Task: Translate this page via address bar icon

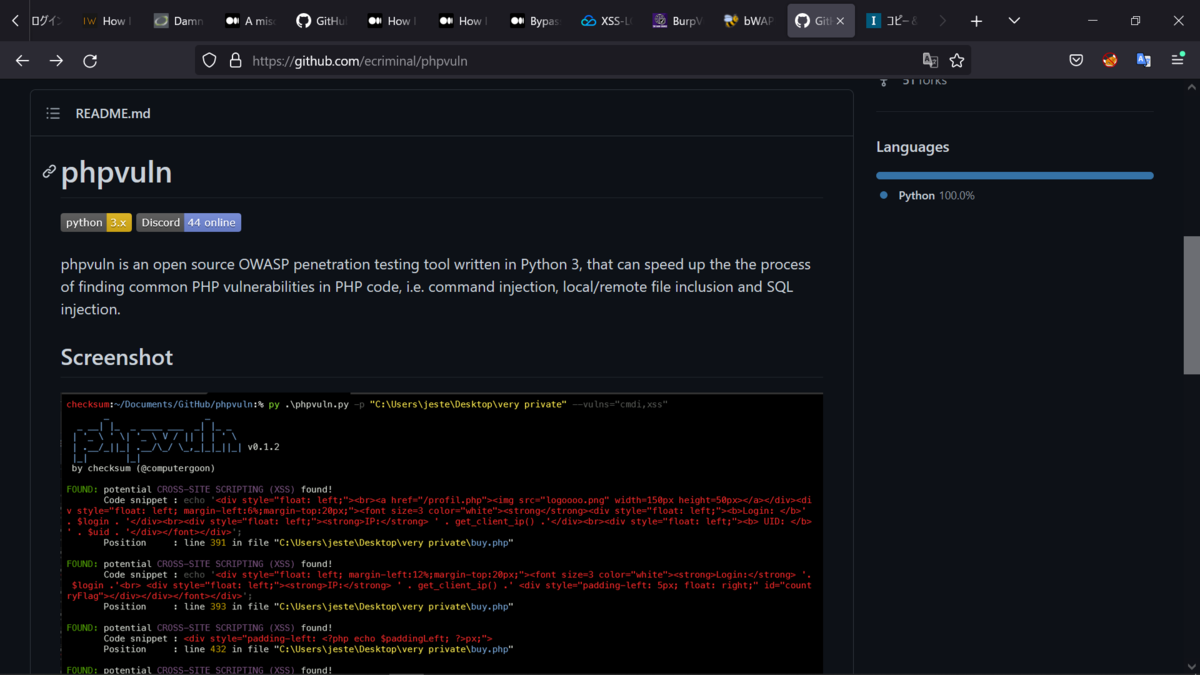Action: [930, 61]
